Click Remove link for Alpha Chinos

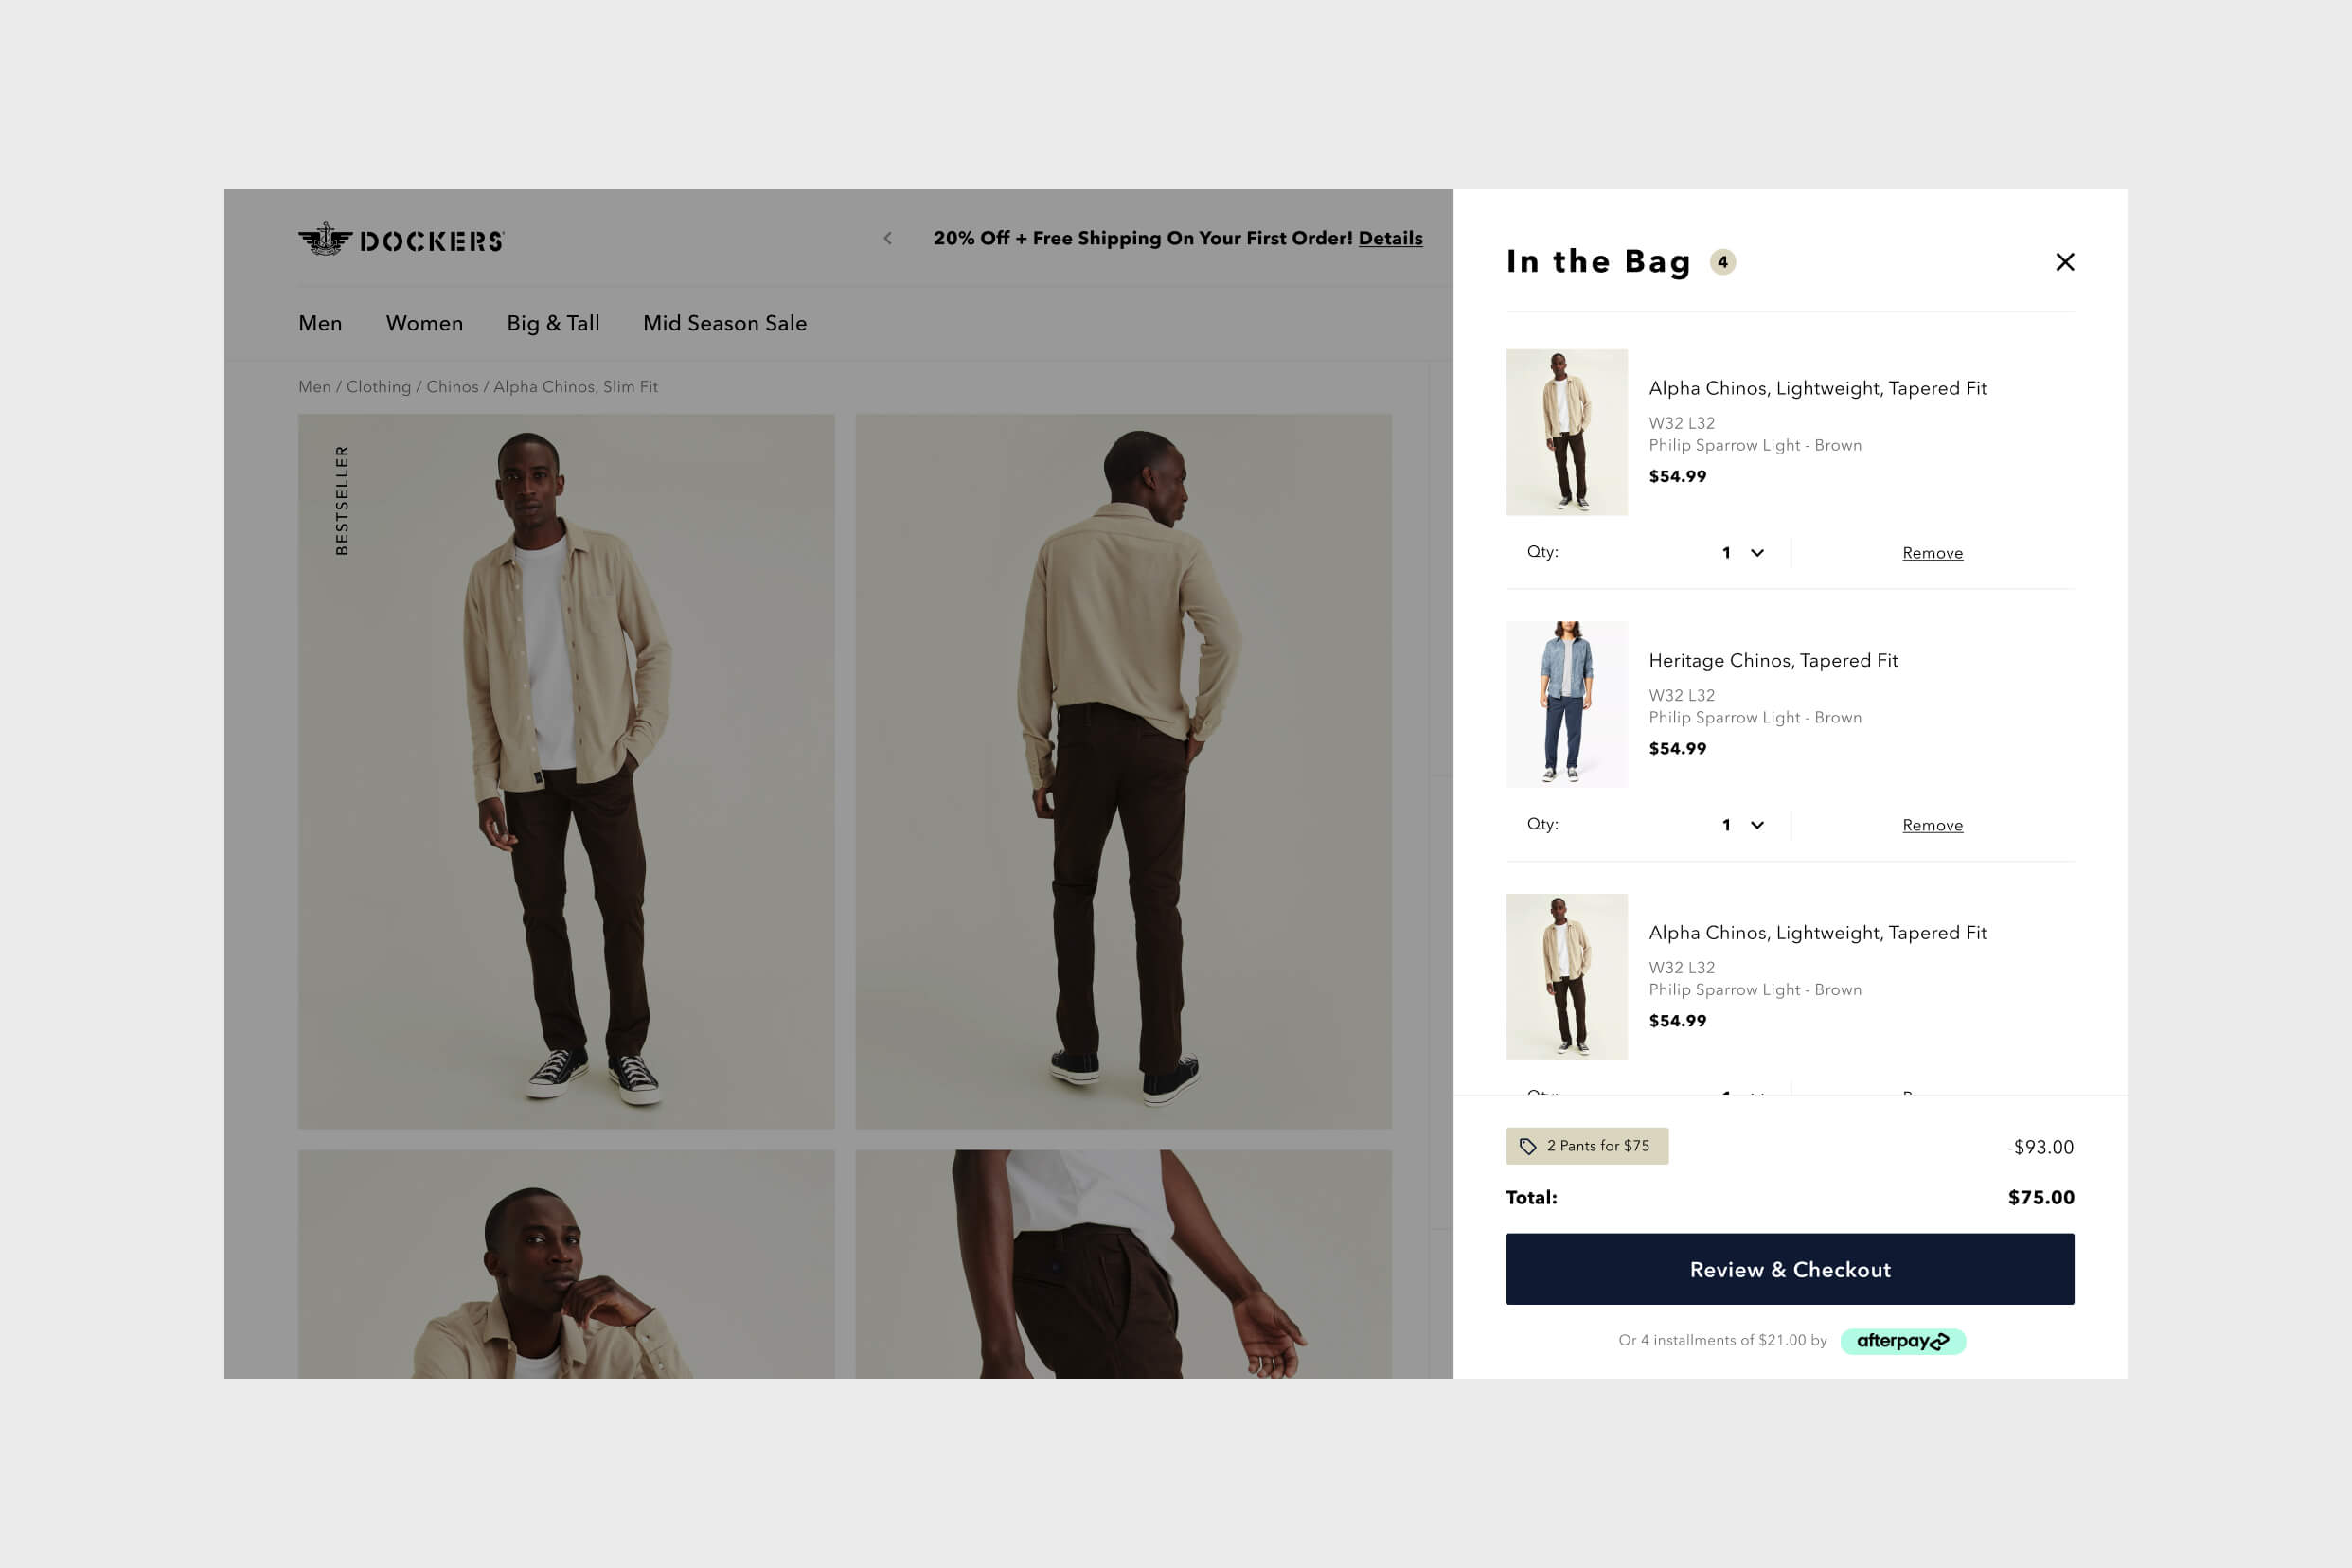point(1932,553)
